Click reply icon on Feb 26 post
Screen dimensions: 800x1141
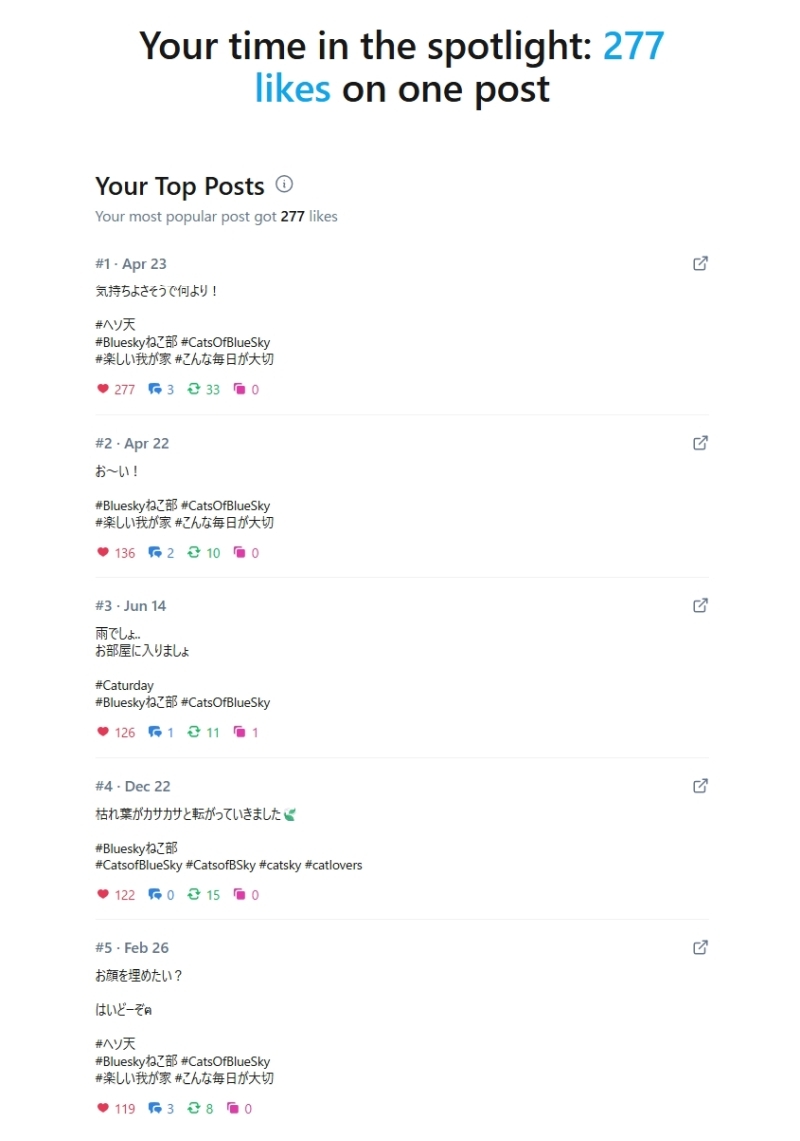pos(155,1108)
